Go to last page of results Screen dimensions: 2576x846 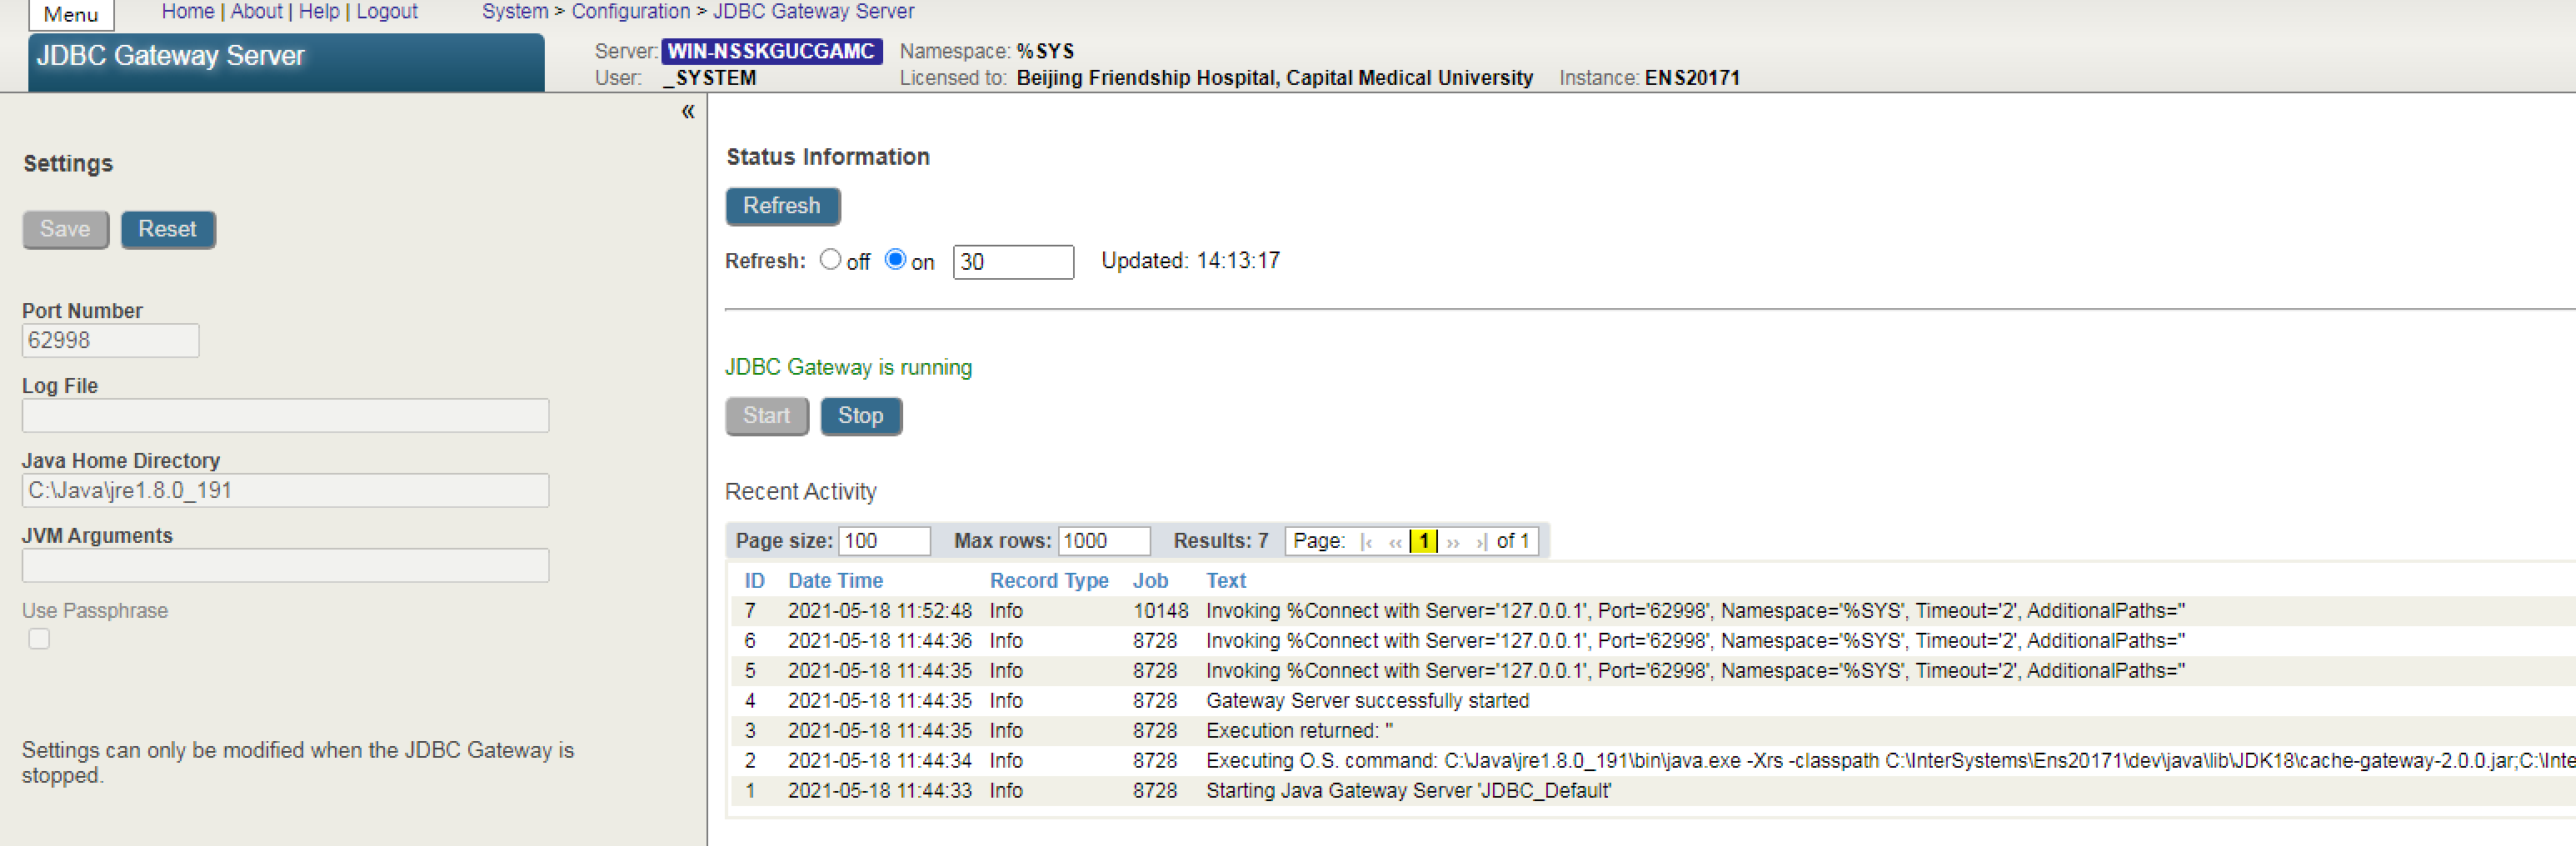[x=1481, y=542]
